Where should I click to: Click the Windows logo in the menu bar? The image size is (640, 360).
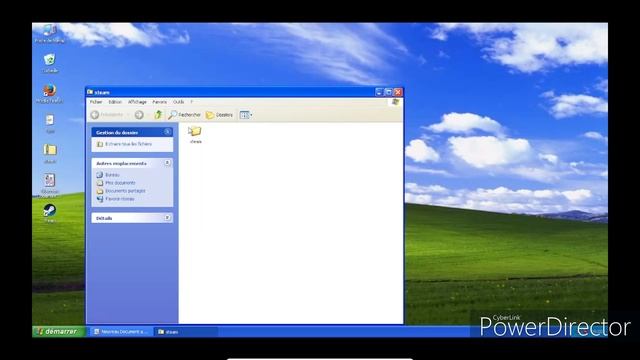(395, 102)
